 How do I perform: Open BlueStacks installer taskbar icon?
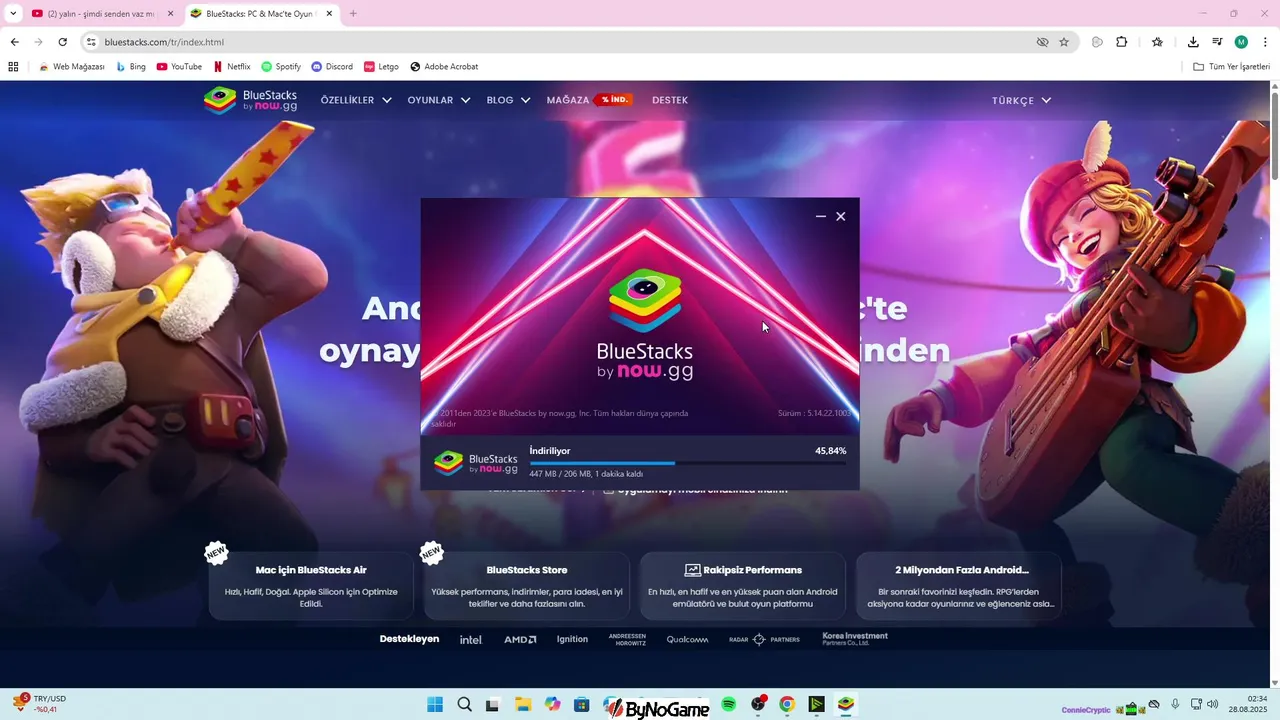846,705
